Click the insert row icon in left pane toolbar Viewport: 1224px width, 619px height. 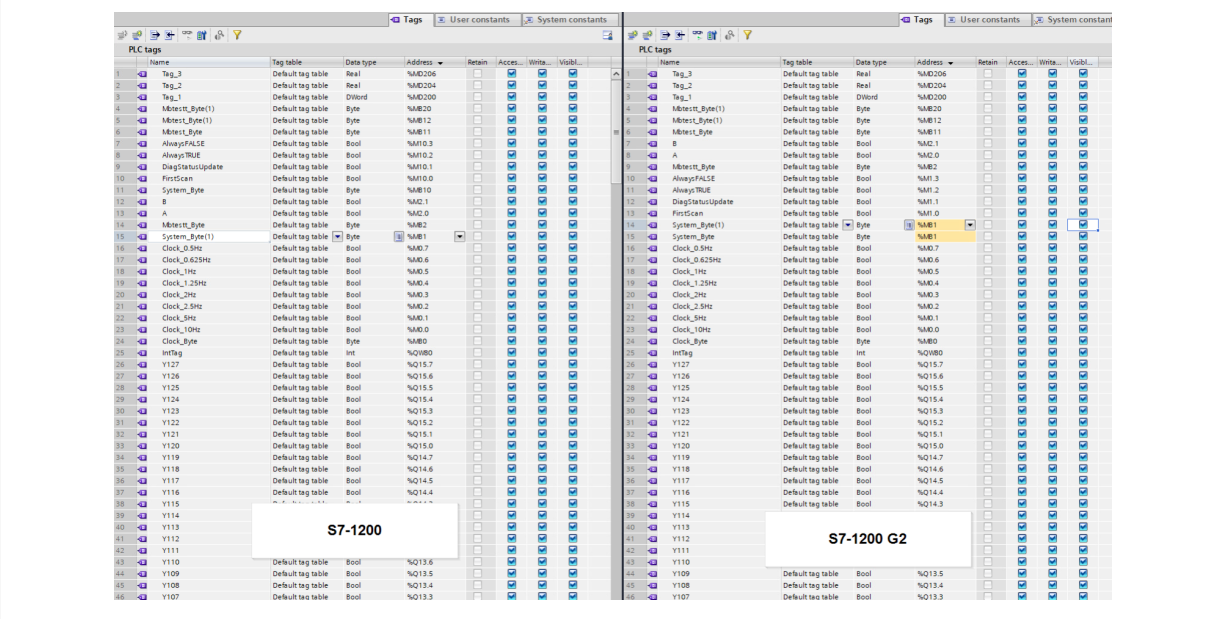click(x=122, y=35)
